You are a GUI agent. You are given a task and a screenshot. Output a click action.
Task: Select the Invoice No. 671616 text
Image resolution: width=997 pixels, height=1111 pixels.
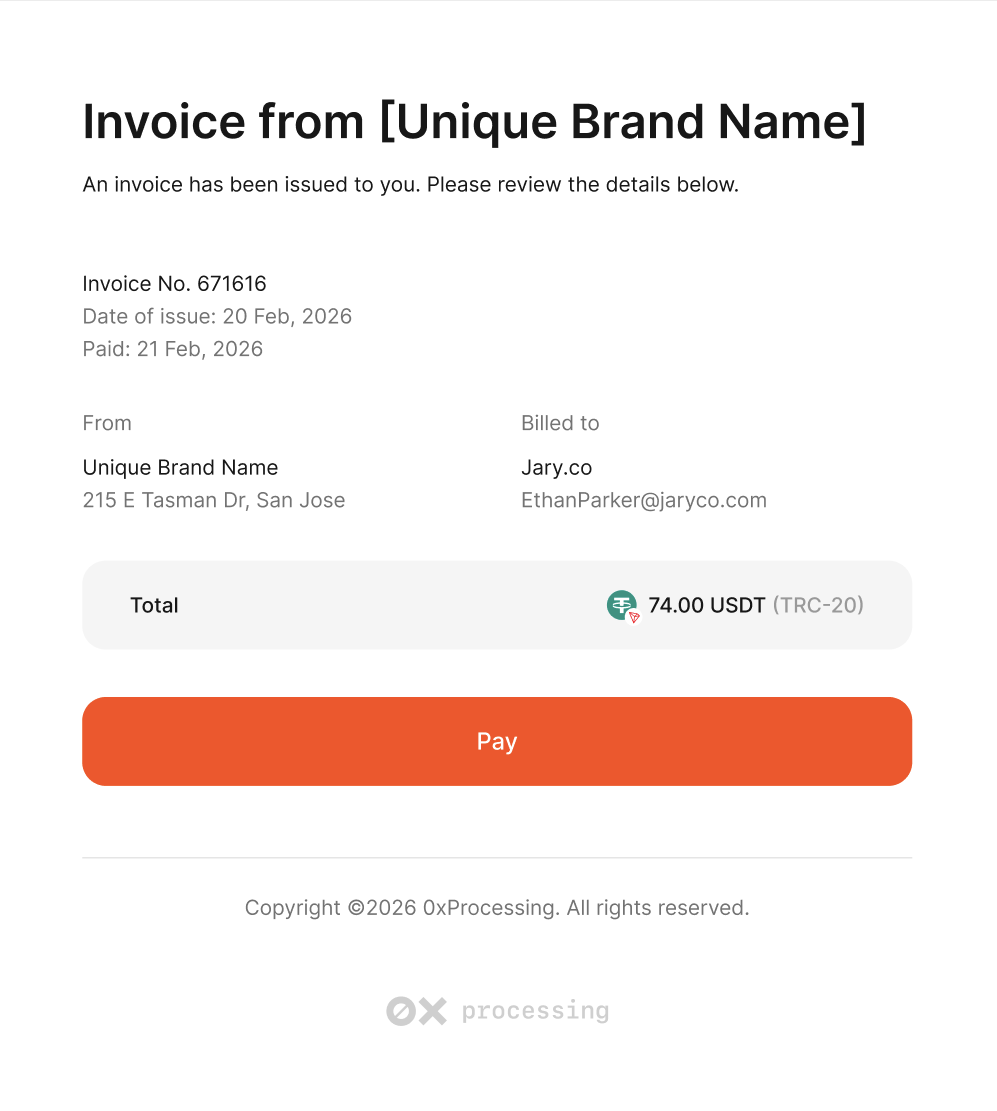coord(174,284)
